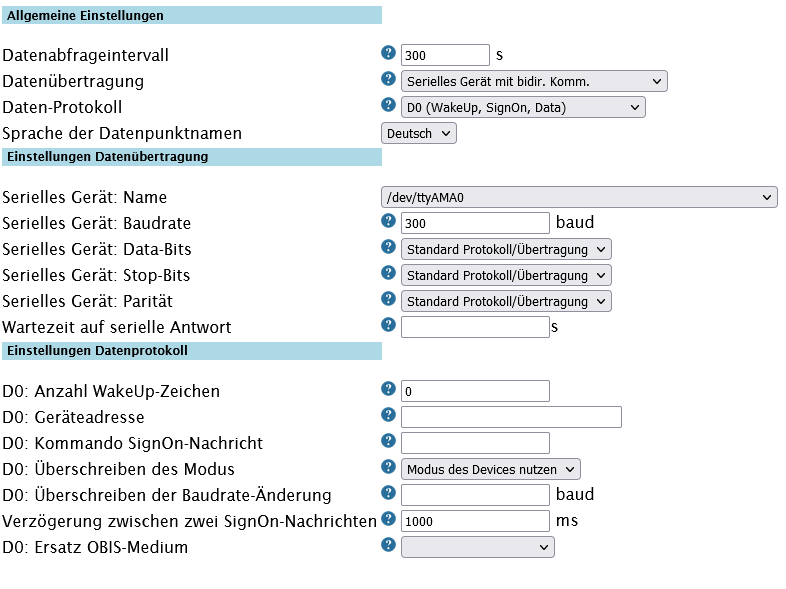Select serial device name /dev/ttyAMA0 dropdown

tap(579, 197)
